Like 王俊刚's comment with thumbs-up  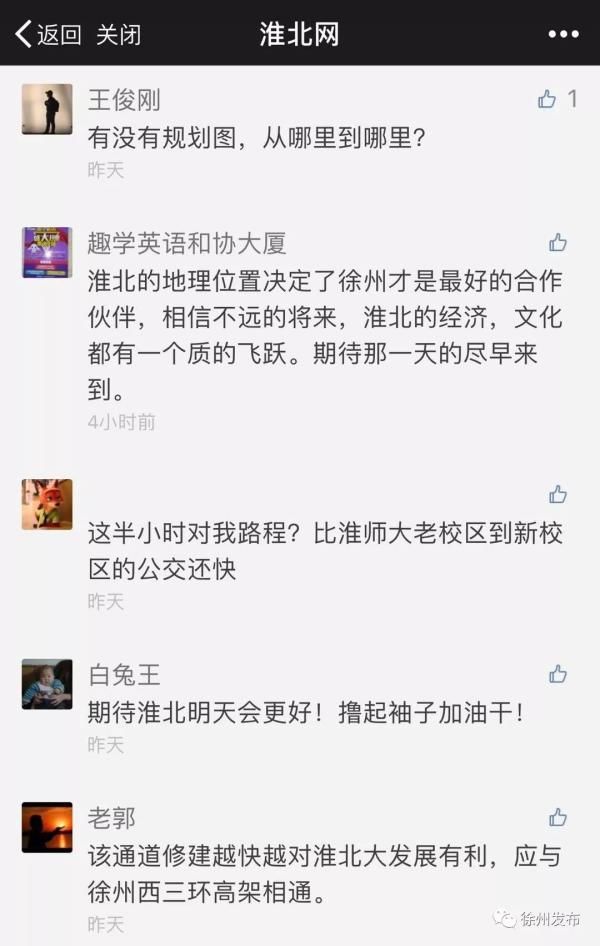click(x=547, y=99)
